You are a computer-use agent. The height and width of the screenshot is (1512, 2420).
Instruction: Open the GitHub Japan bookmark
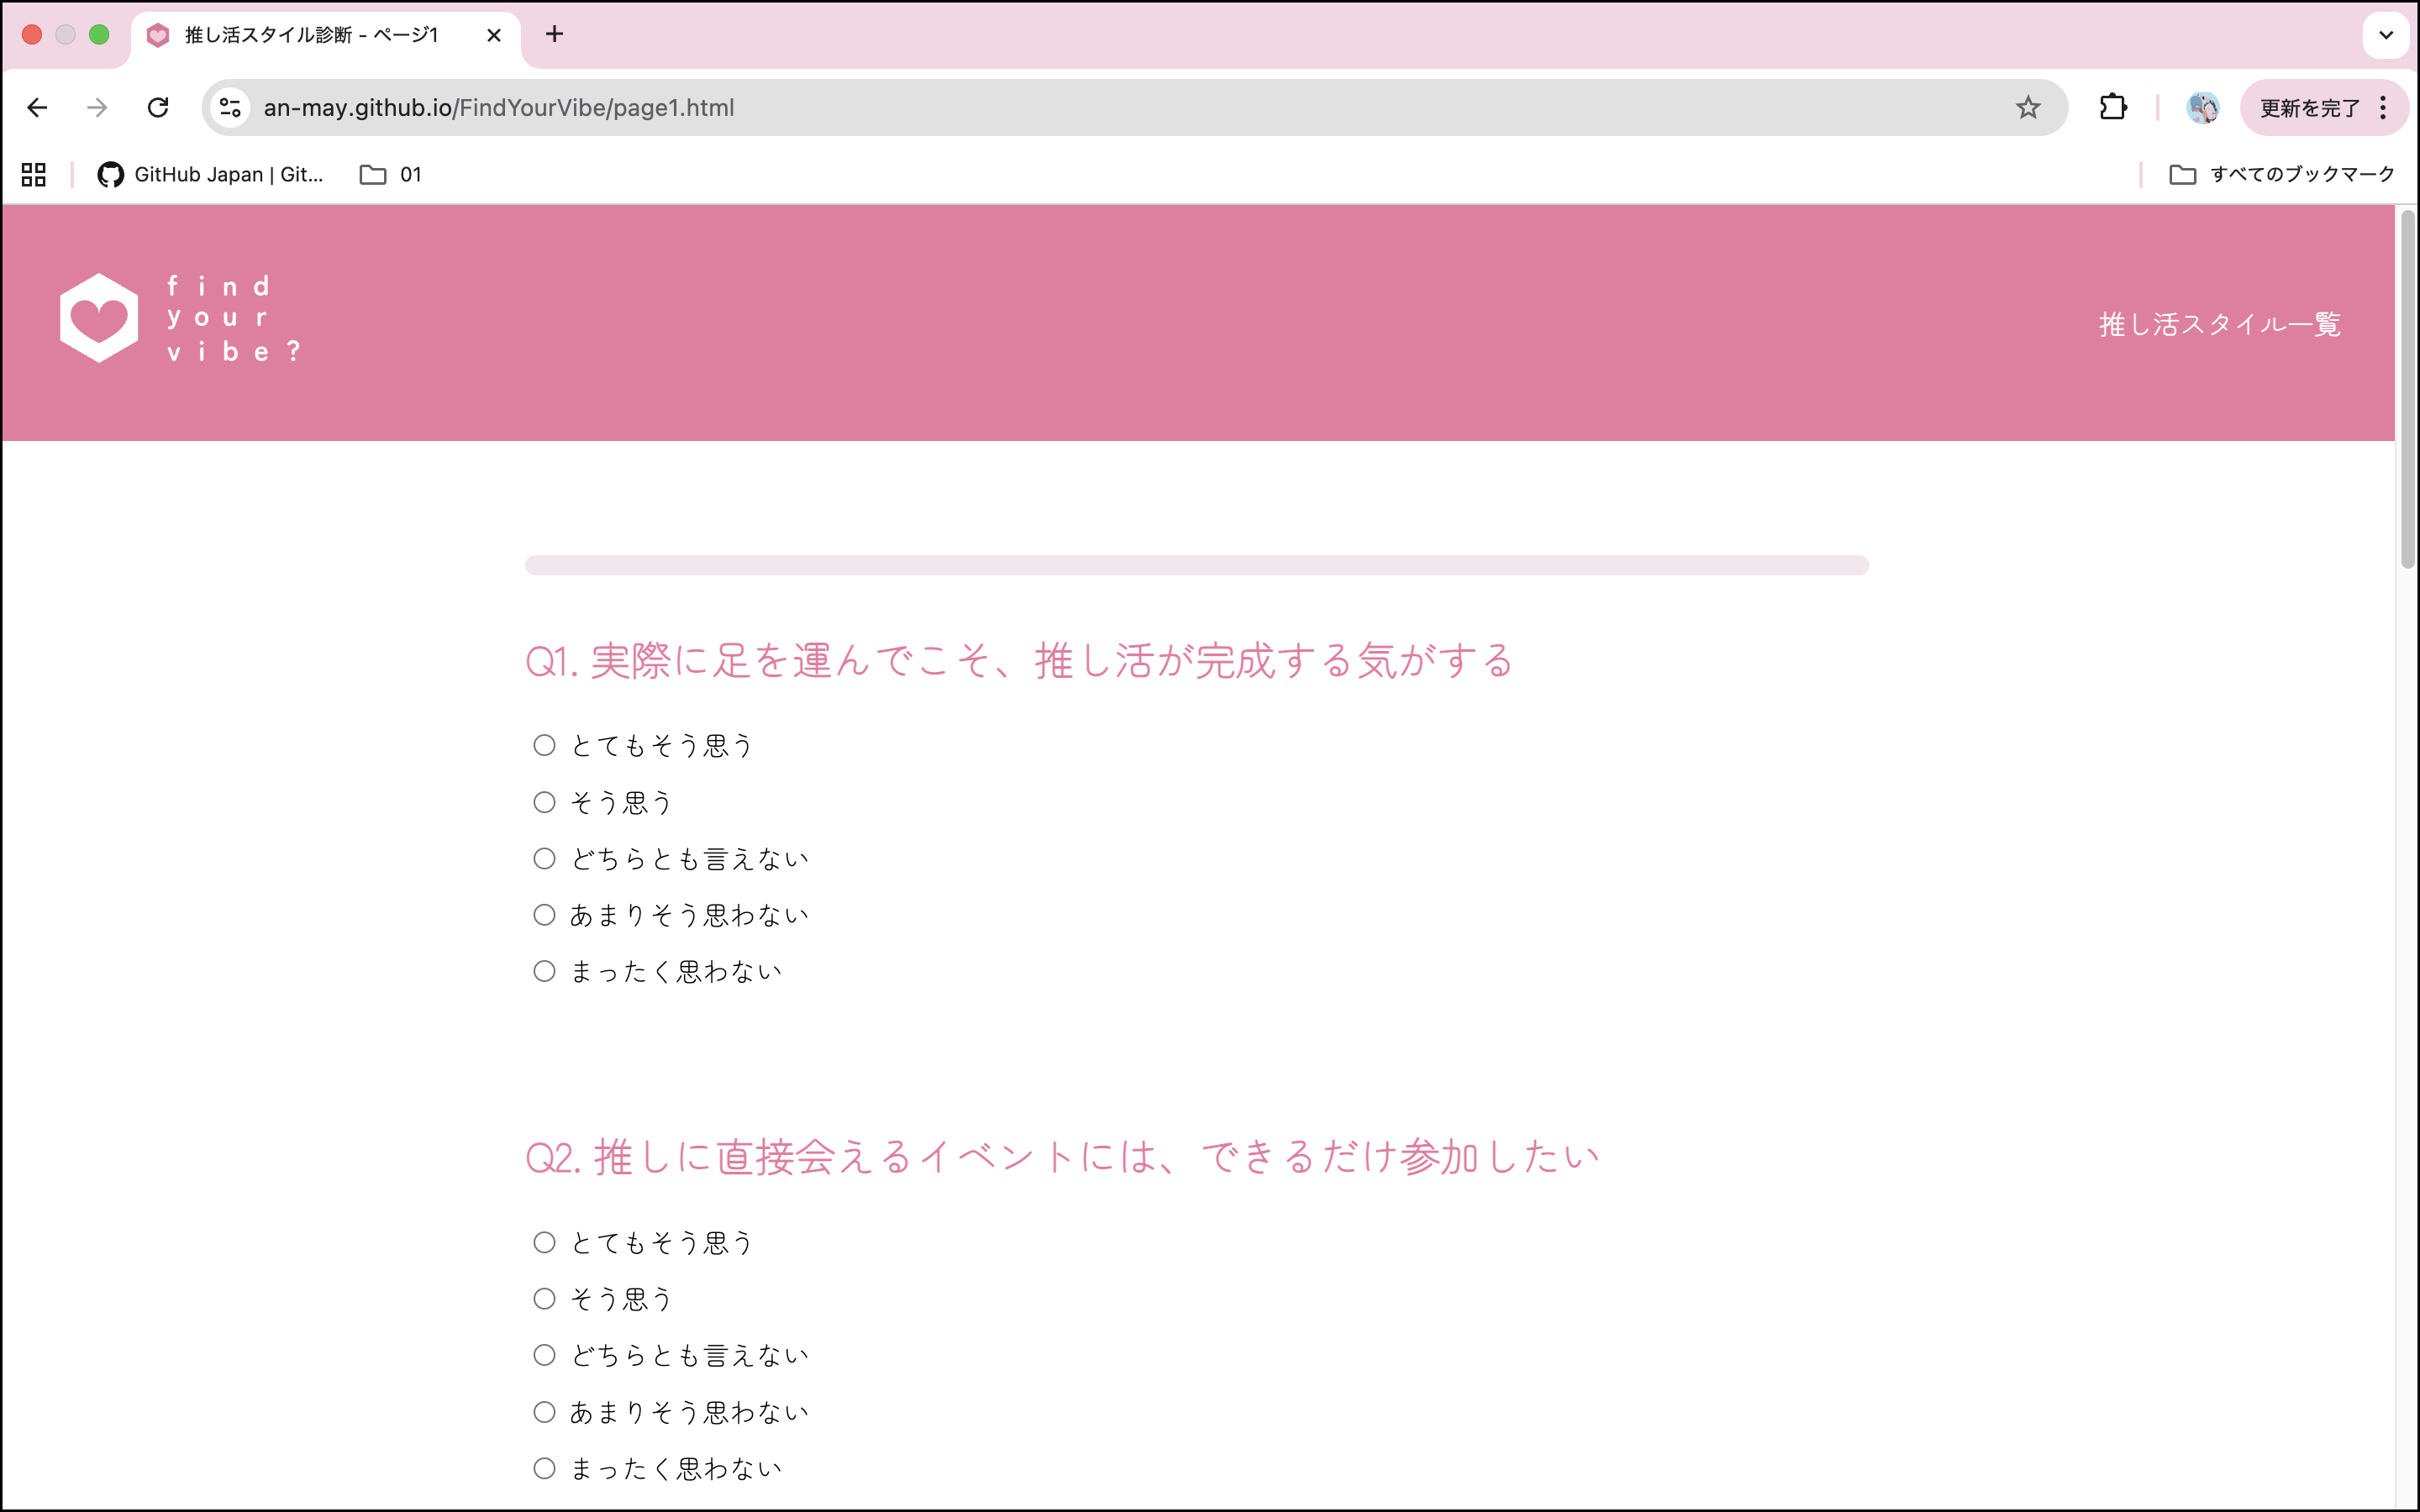211,174
